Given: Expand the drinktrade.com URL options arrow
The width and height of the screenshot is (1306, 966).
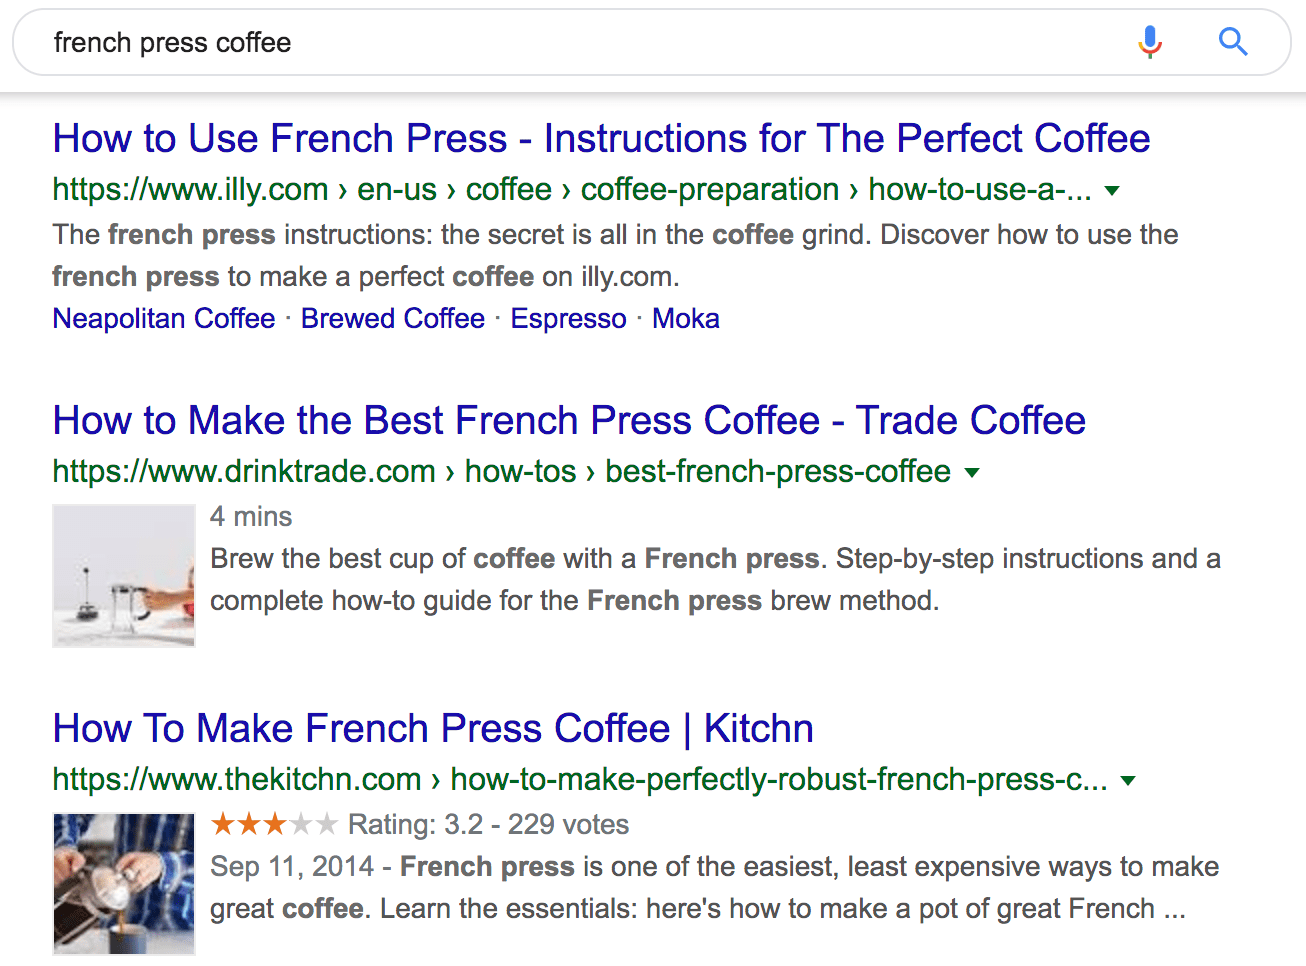Looking at the screenshot, I should pos(973,471).
